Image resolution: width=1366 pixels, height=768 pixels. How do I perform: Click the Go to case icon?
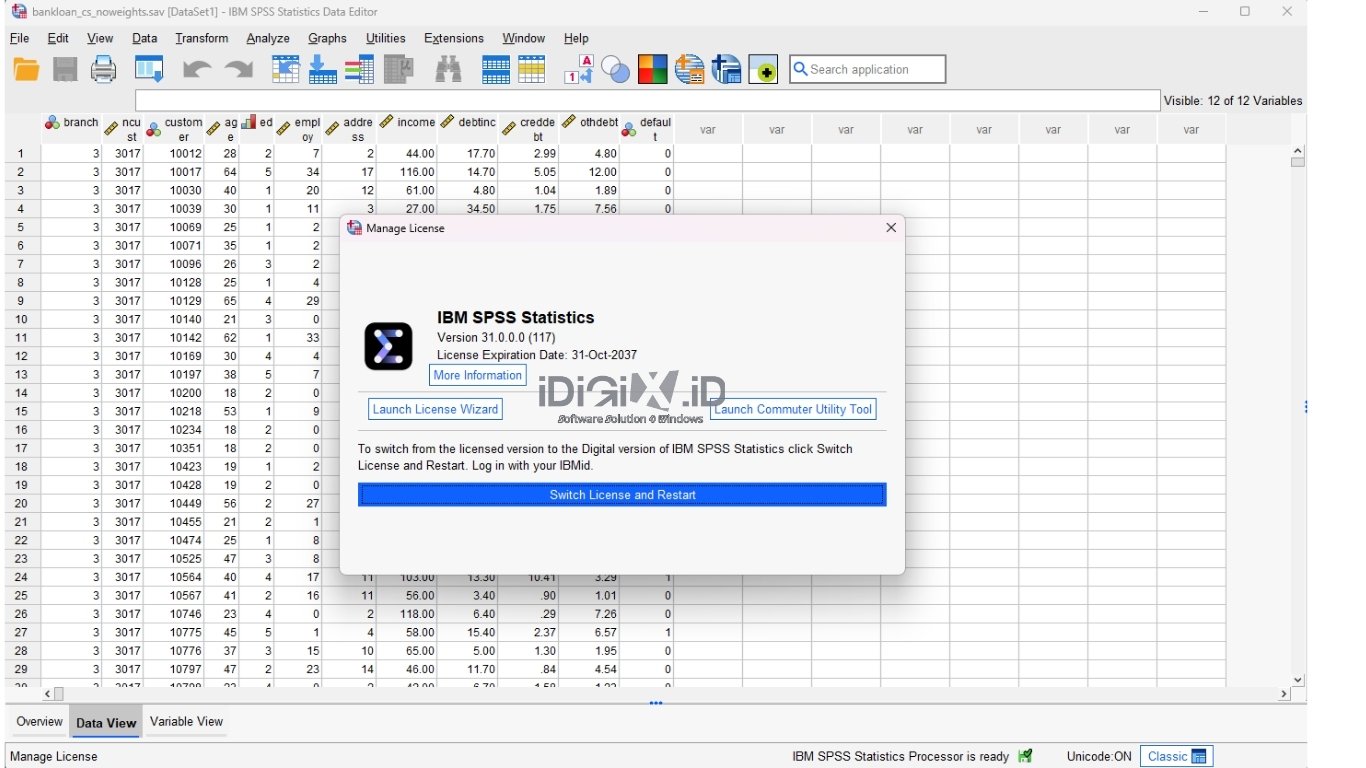pyautogui.click(x=287, y=69)
